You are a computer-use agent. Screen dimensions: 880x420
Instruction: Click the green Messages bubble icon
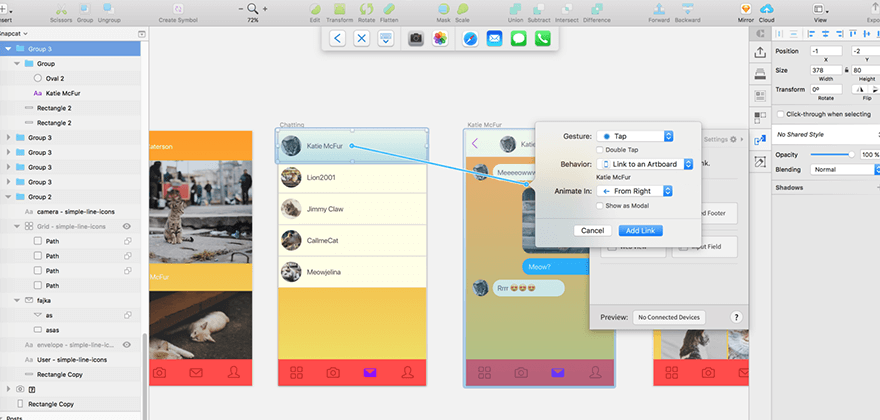(519, 38)
